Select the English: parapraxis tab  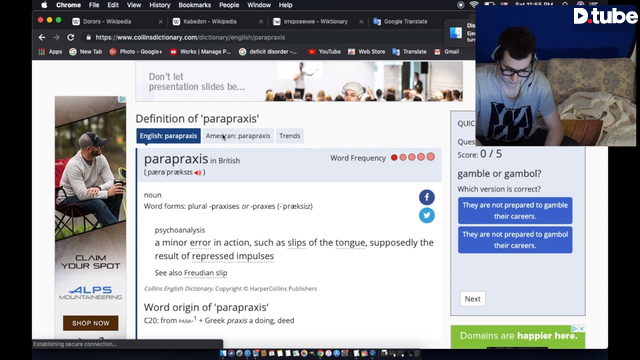[168, 136]
